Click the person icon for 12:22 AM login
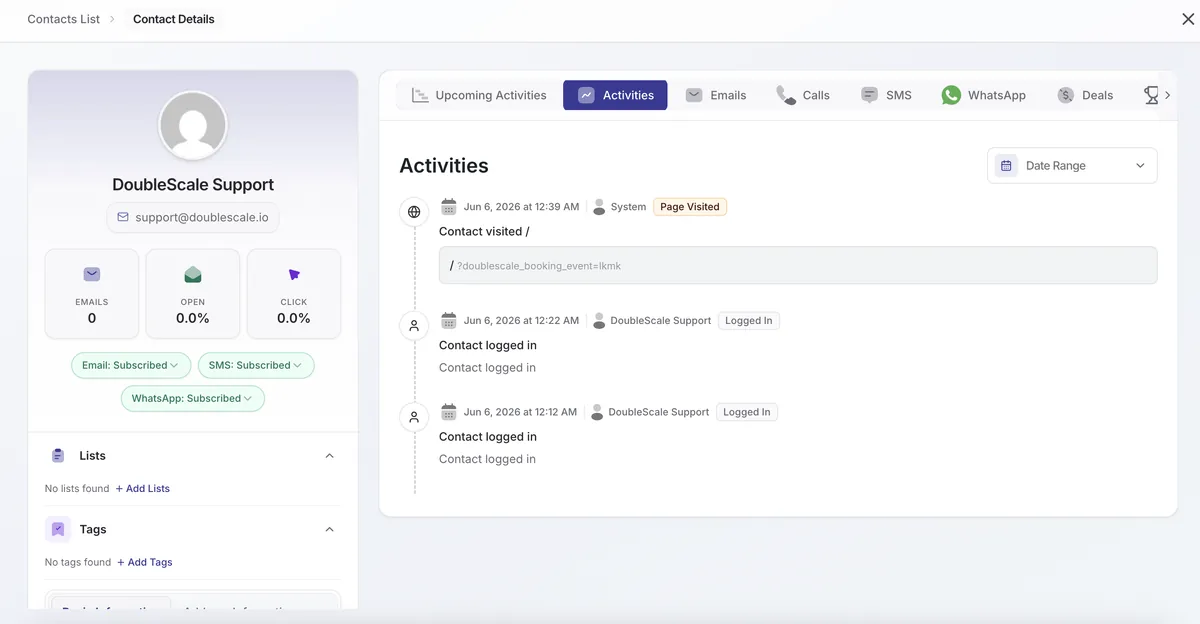Image resolution: width=1200 pixels, height=624 pixels. click(x=414, y=326)
